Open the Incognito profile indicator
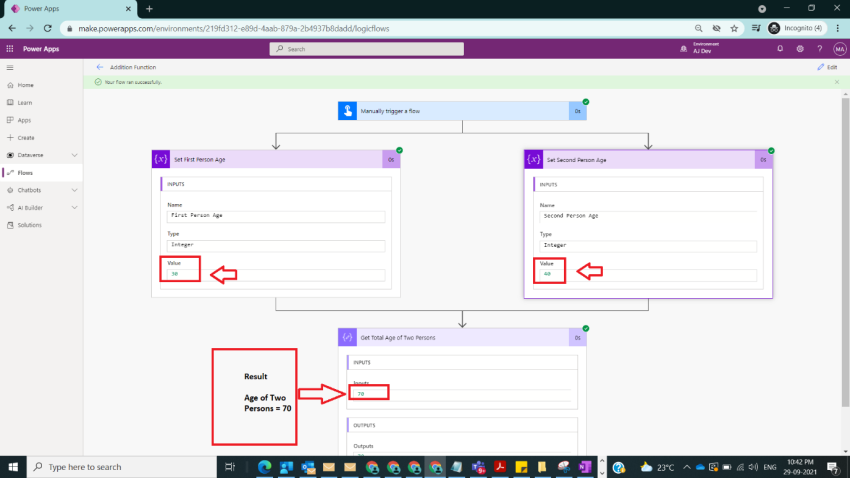850x478 pixels. click(795, 28)
